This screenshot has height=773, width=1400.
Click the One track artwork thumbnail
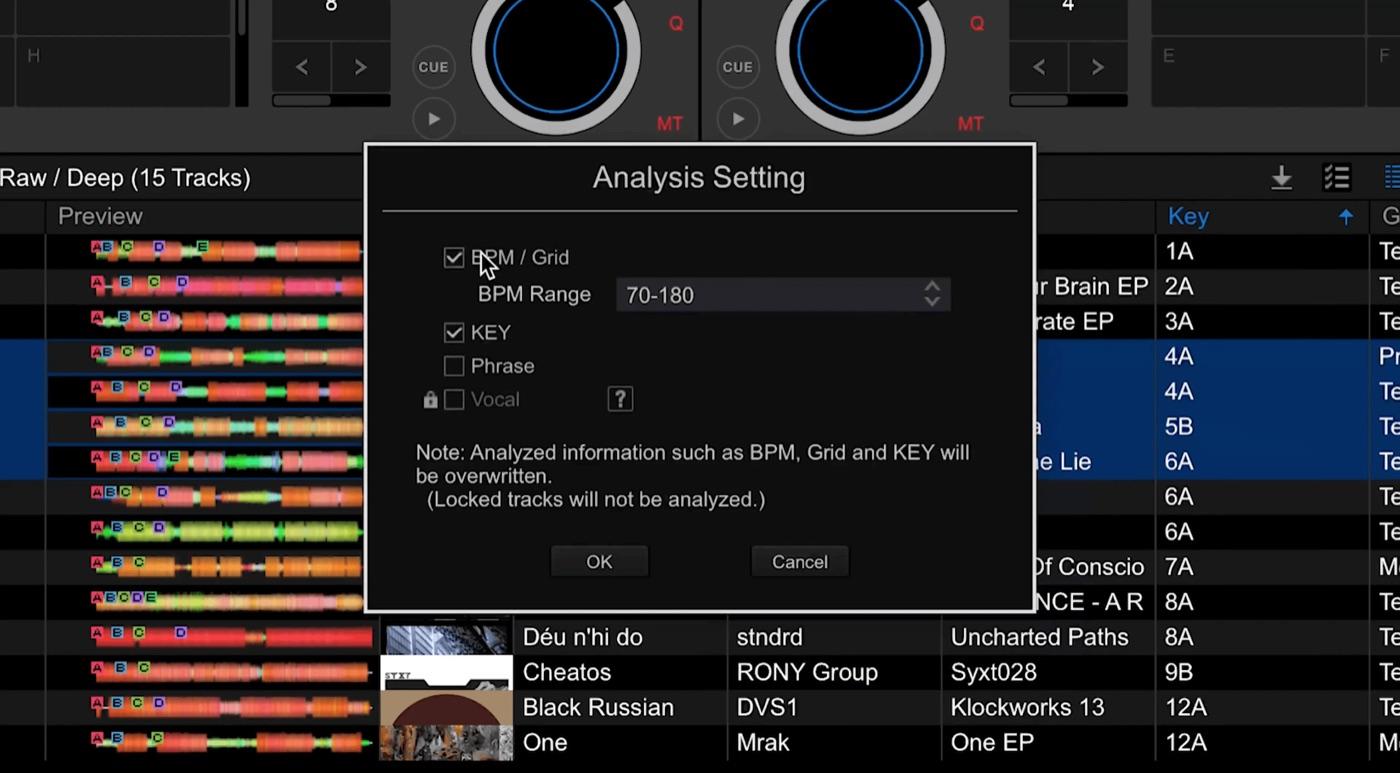446,742
